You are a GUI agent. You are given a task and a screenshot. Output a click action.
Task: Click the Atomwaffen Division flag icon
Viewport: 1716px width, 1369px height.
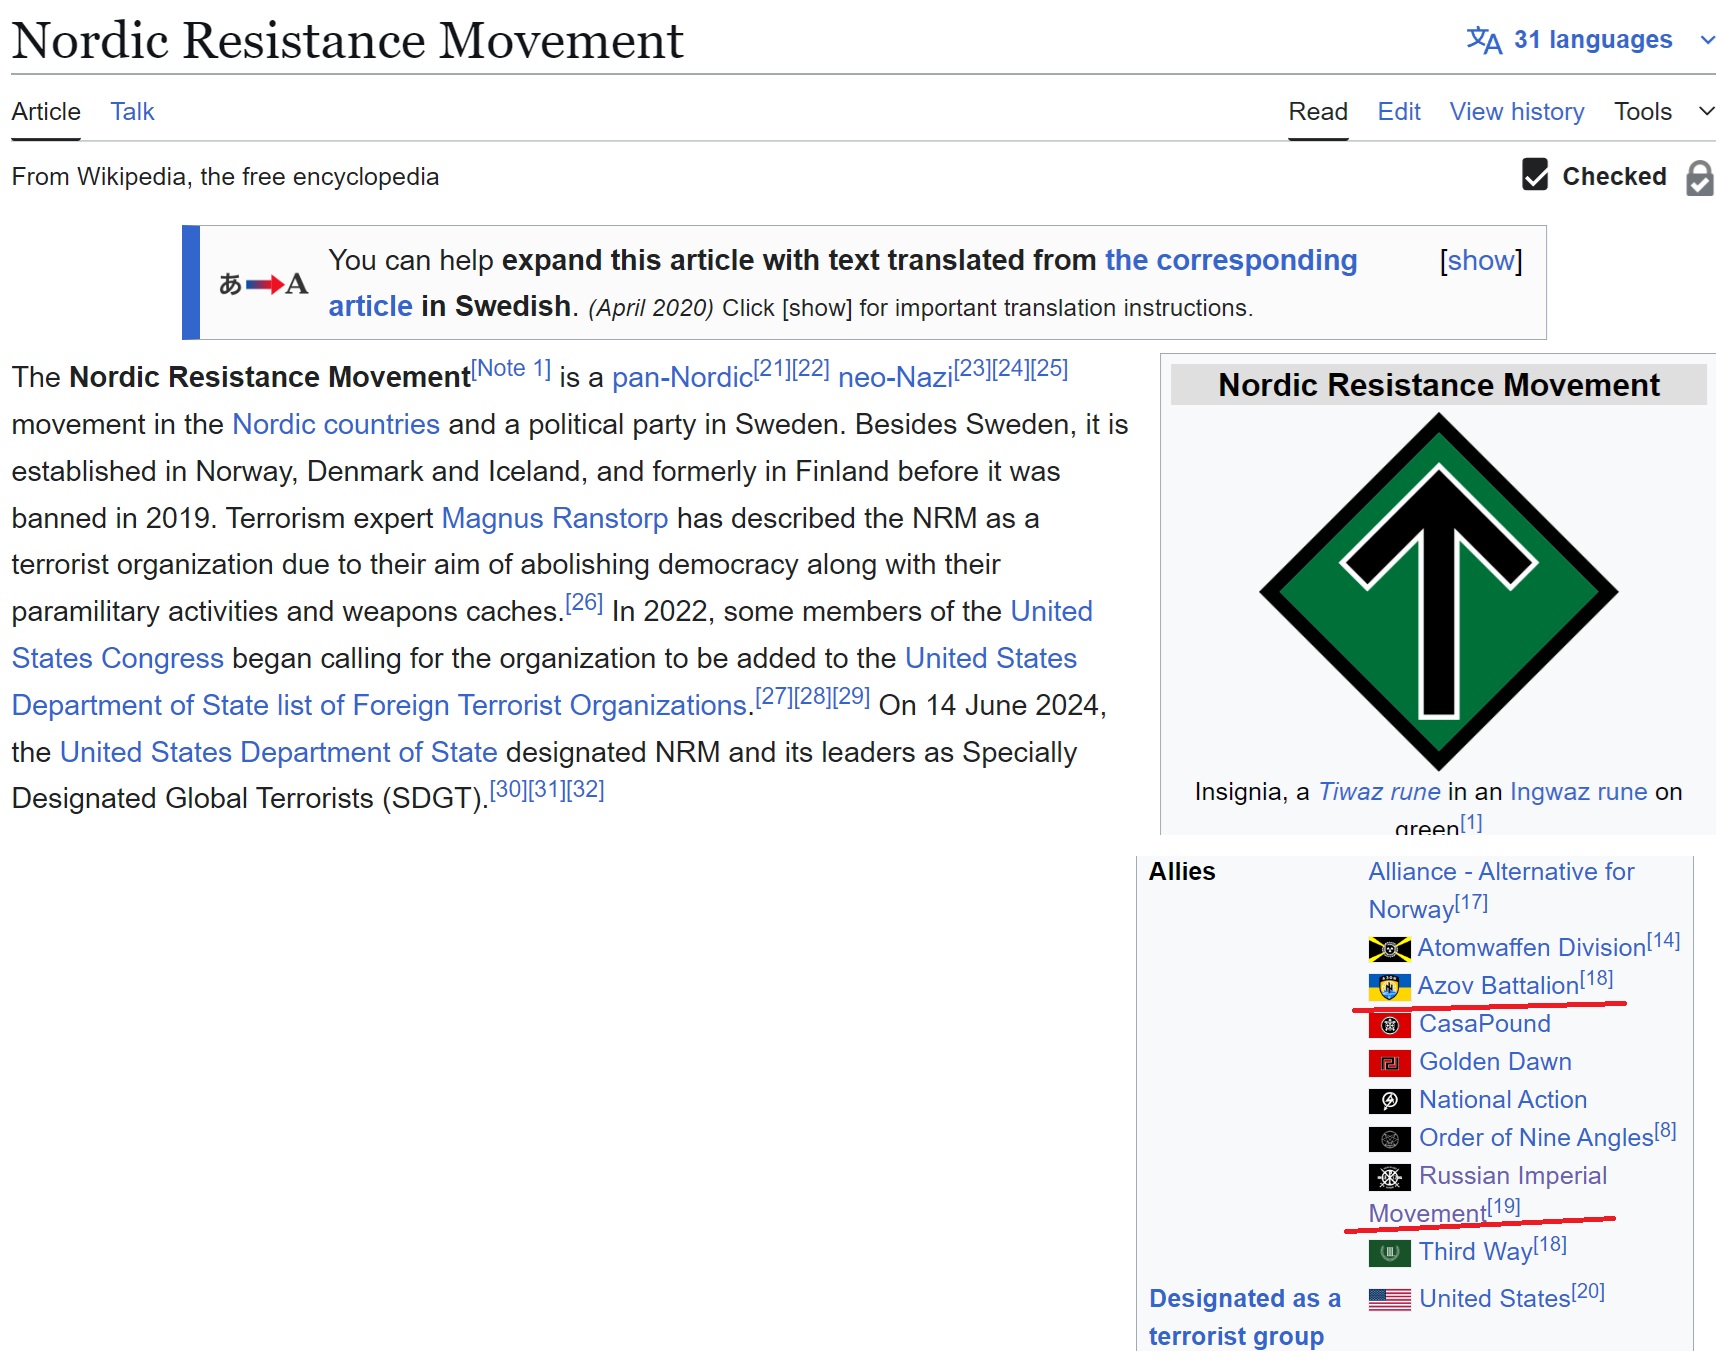tap(1389, 948)
